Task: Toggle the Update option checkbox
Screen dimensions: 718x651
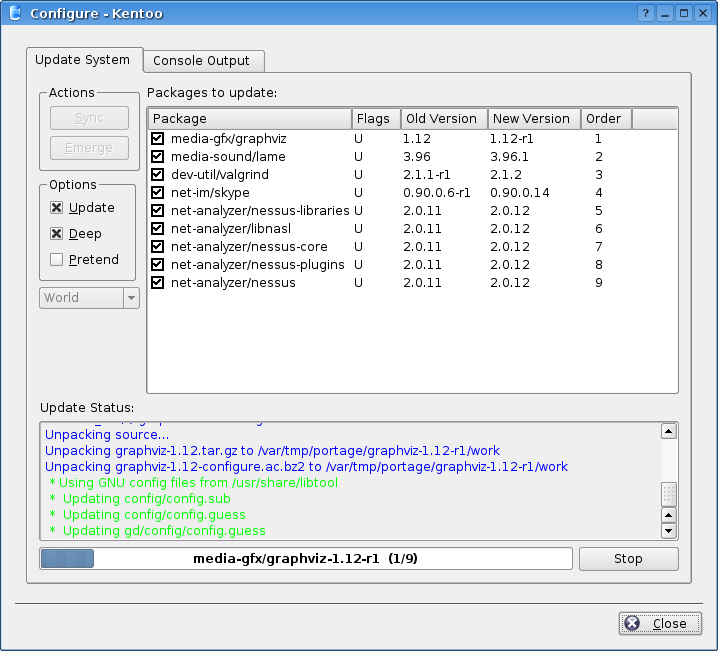Action: [56, 208]
